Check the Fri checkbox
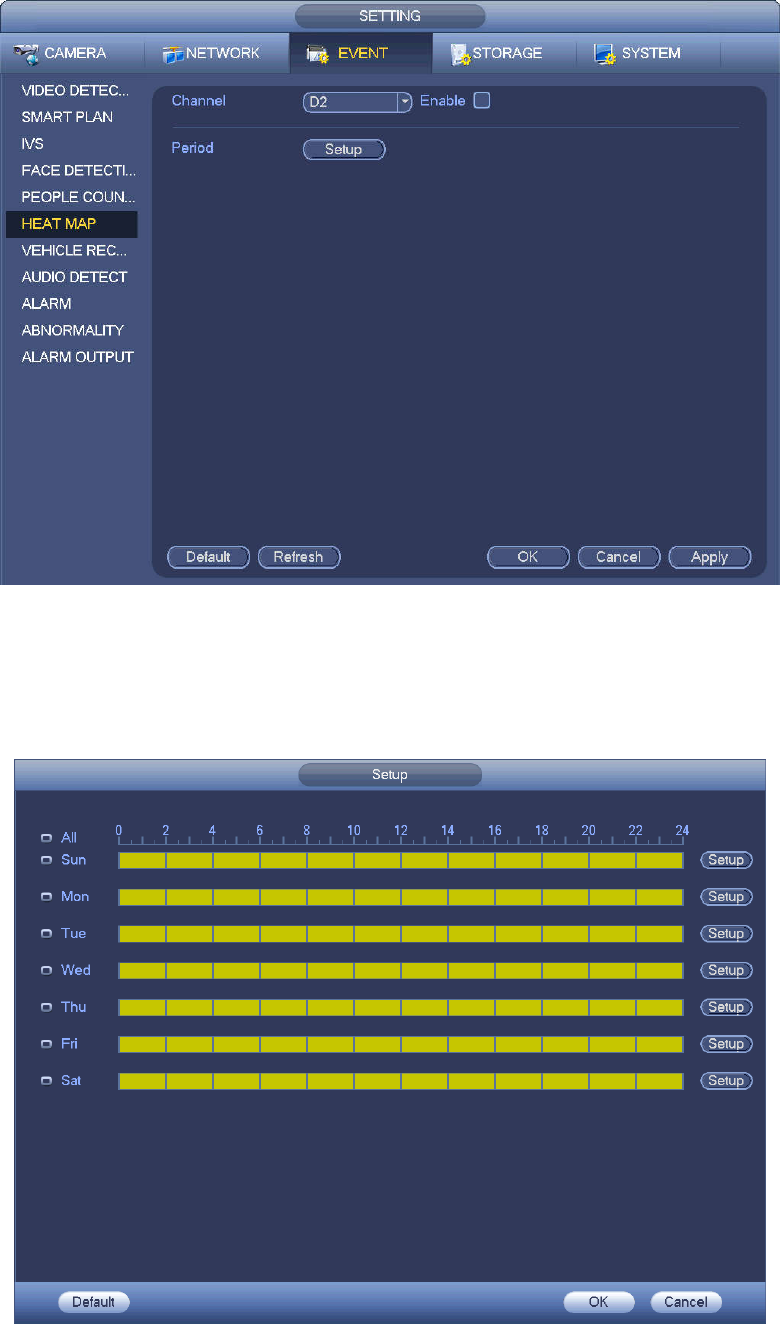 (x=47, y=1044)
